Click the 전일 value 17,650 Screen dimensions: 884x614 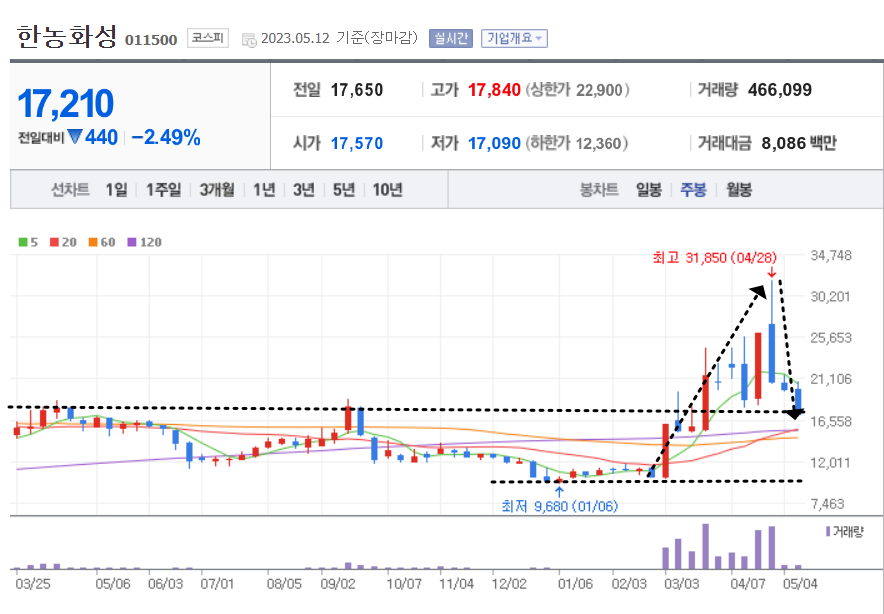tap(356, 90)
